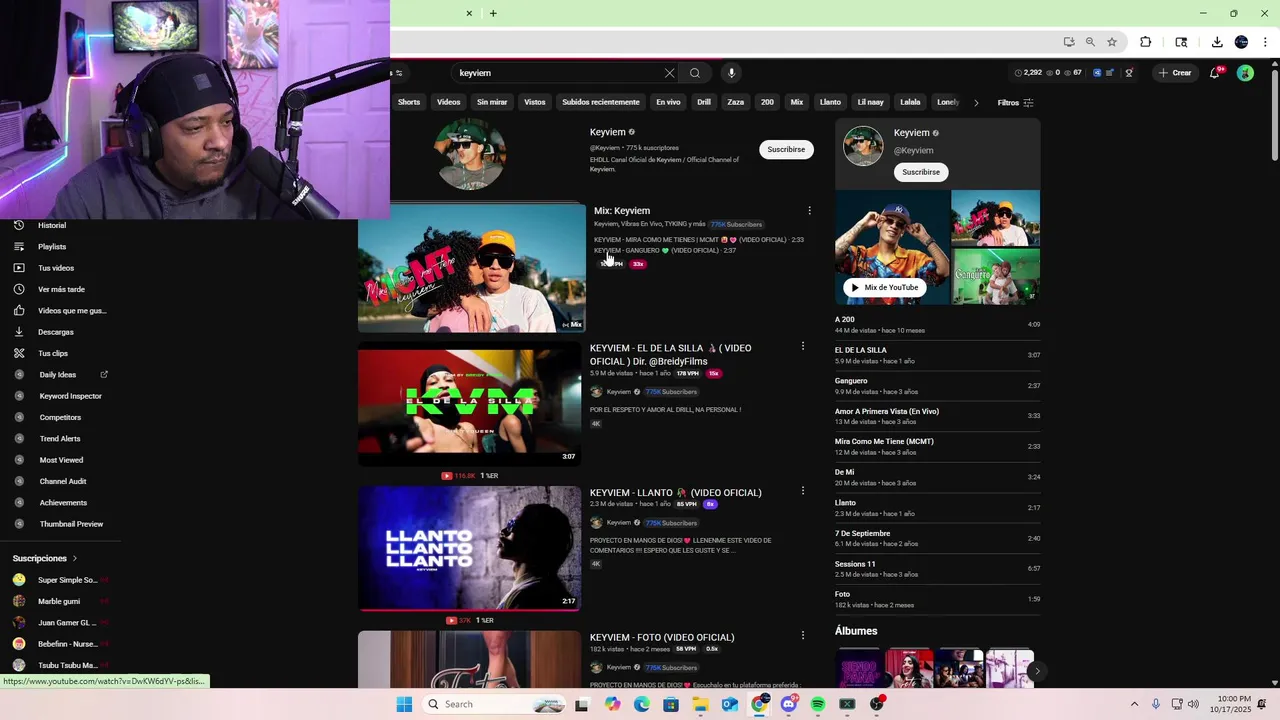This screenshot has width=1280, height=720.
Task: Open the Chrome three-dot menu
Action: pos(1265,42)
